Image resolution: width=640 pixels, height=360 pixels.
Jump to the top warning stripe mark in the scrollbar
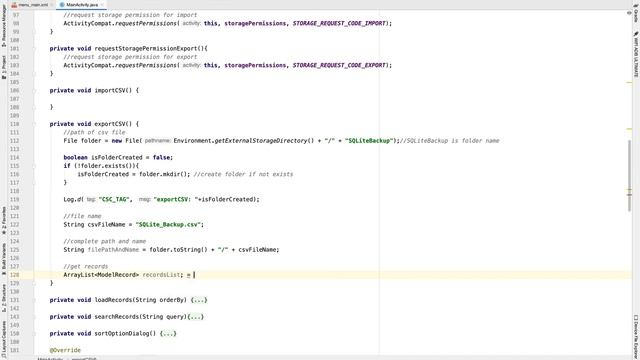629,82
